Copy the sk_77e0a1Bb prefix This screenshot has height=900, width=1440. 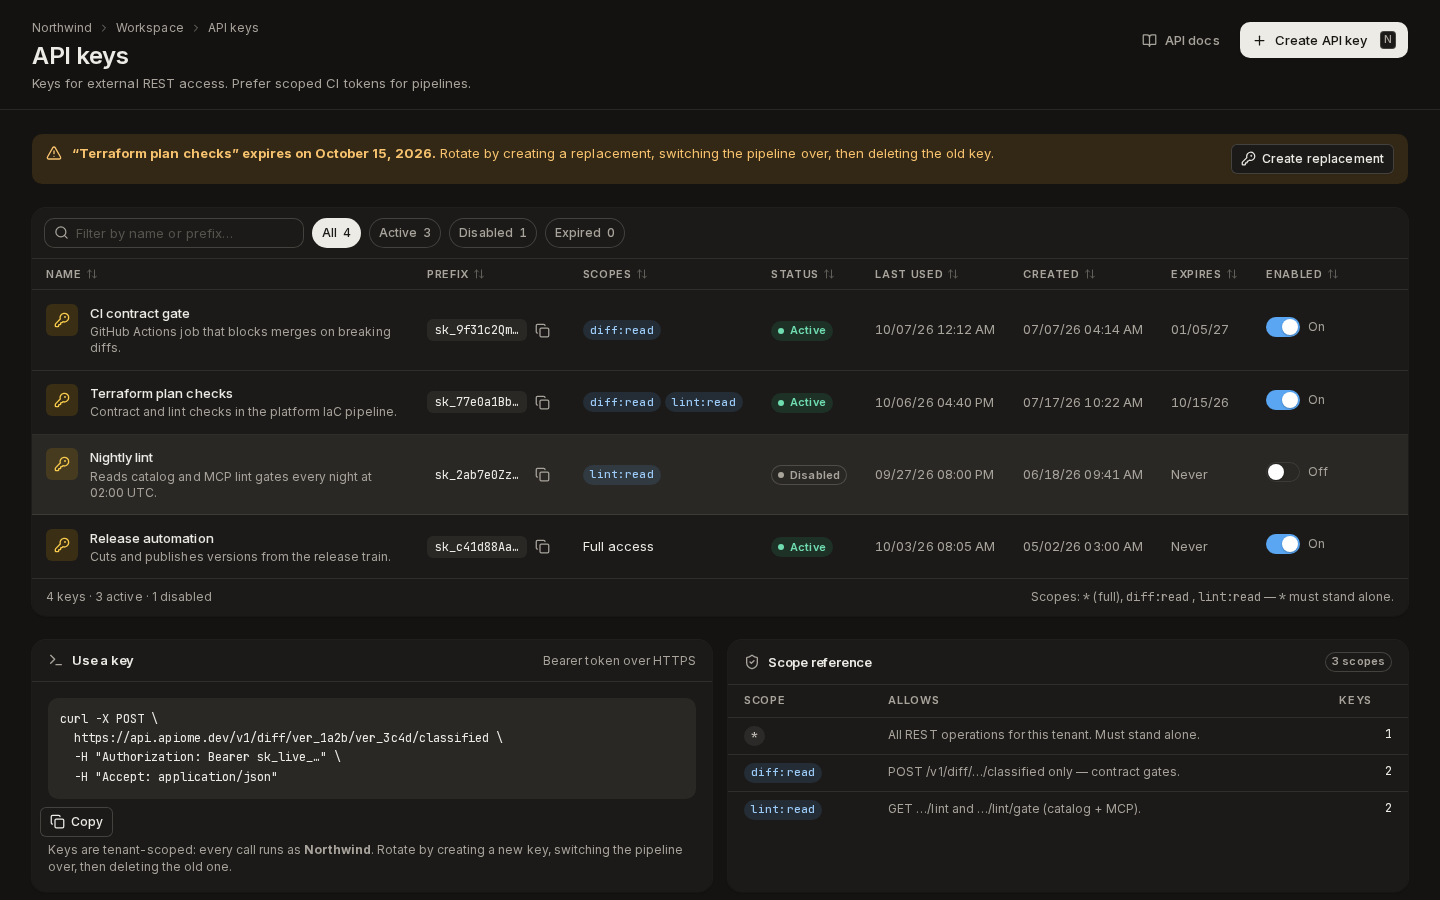(x=542, y=402)
